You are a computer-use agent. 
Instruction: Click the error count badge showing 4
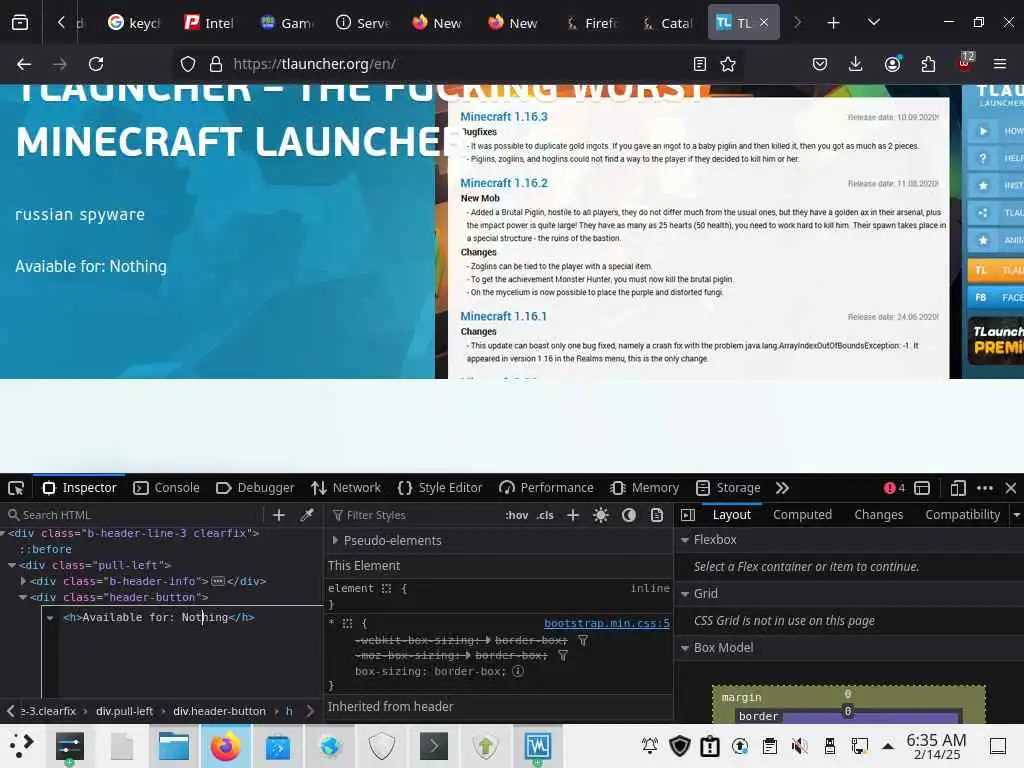(x=894, y=488)
